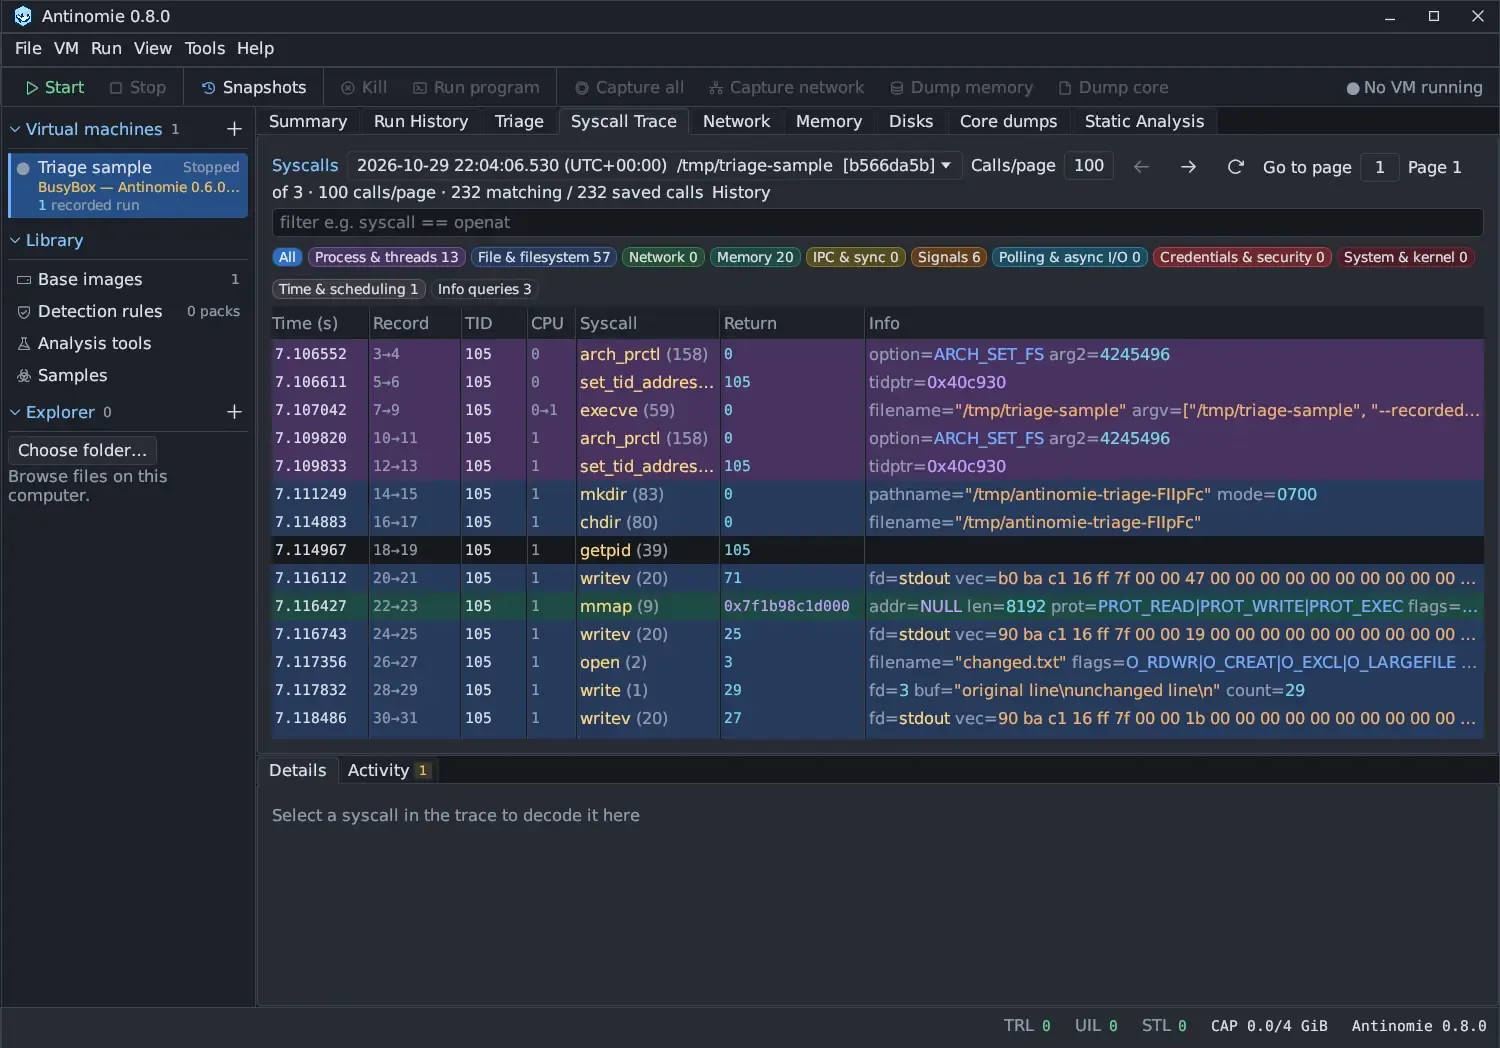
Task: Open the Activity tab in the bottom panel
Action: [388, 770]
